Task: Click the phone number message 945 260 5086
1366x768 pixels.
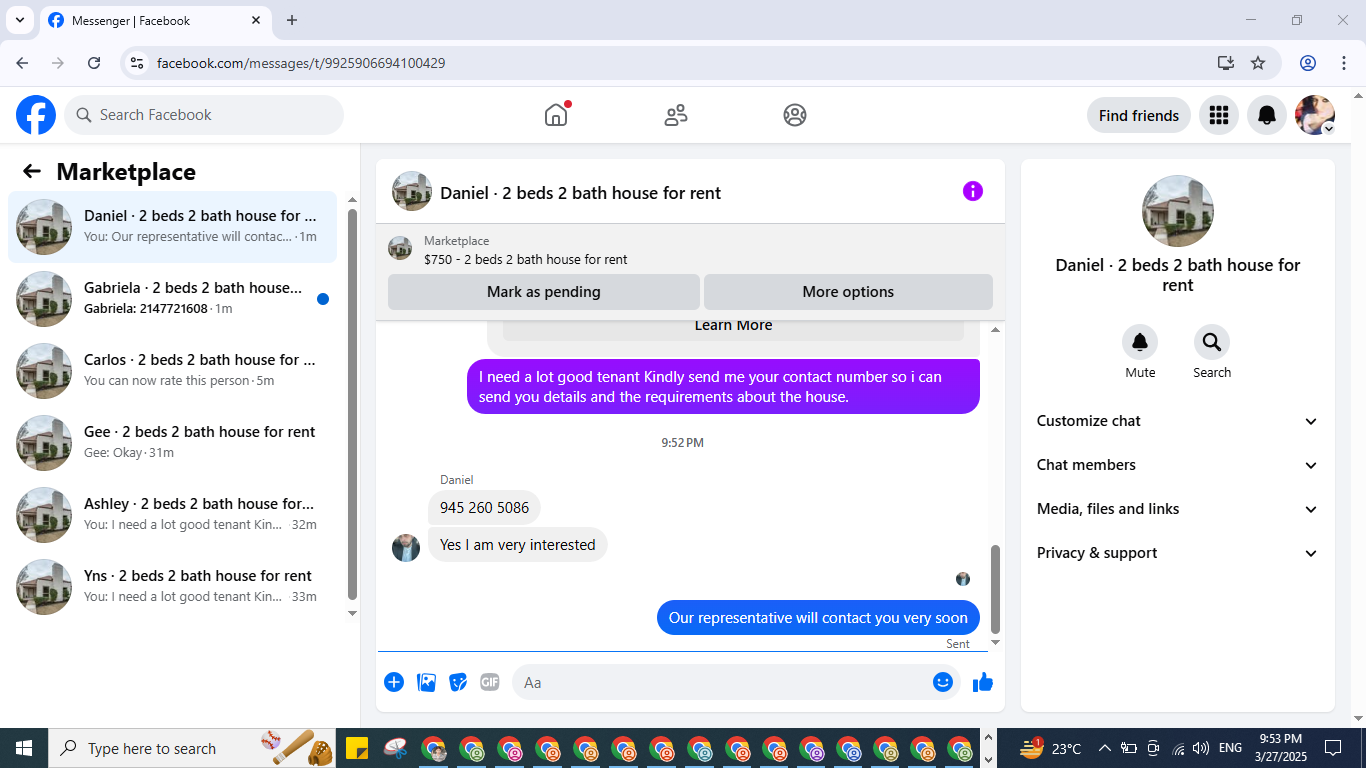Action: pos(484,508)
